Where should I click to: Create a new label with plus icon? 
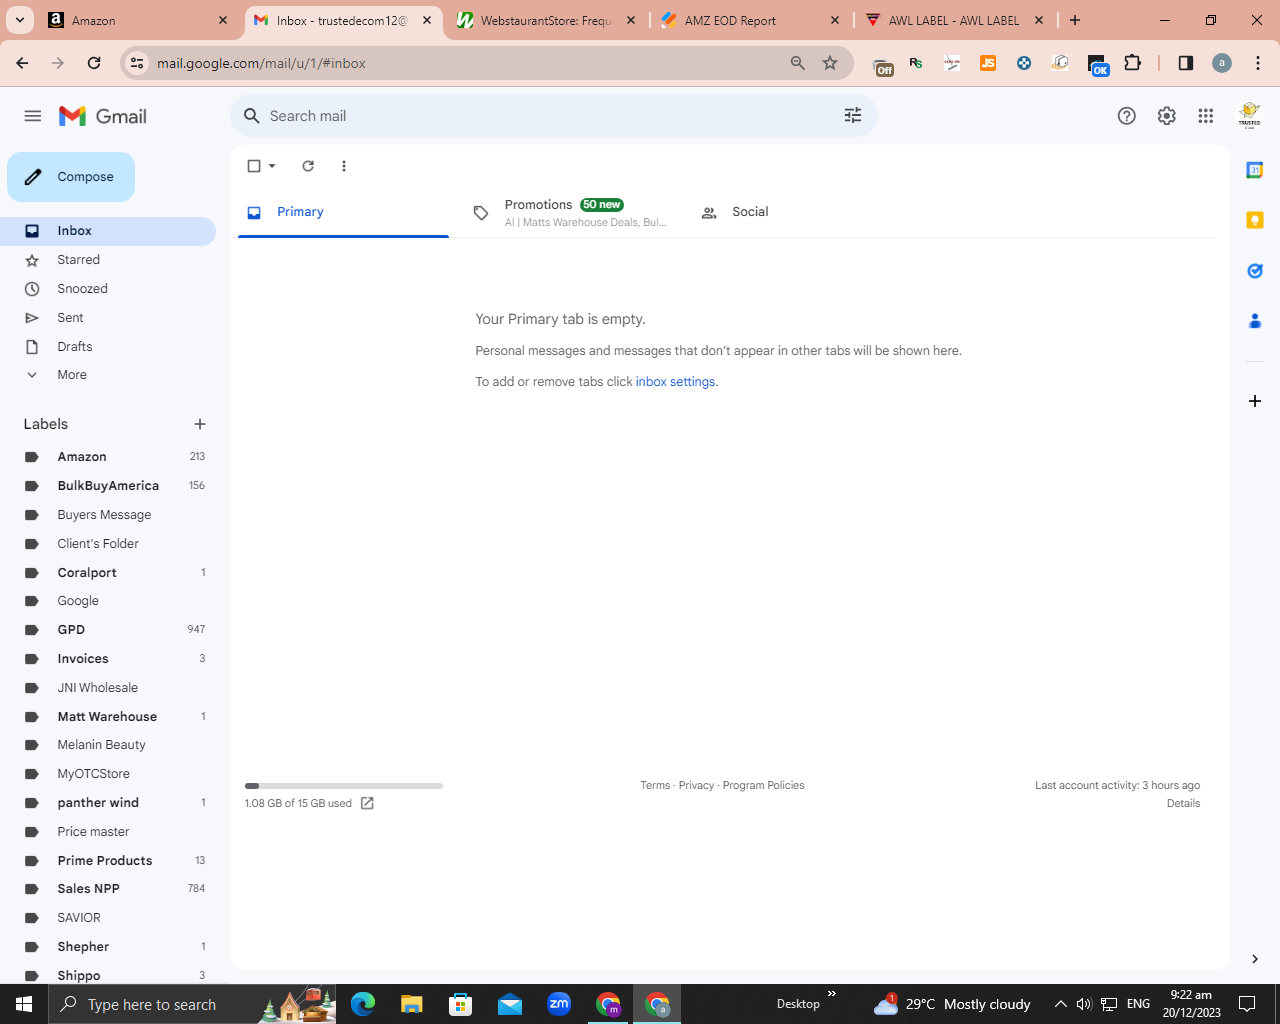pos(200,424)
